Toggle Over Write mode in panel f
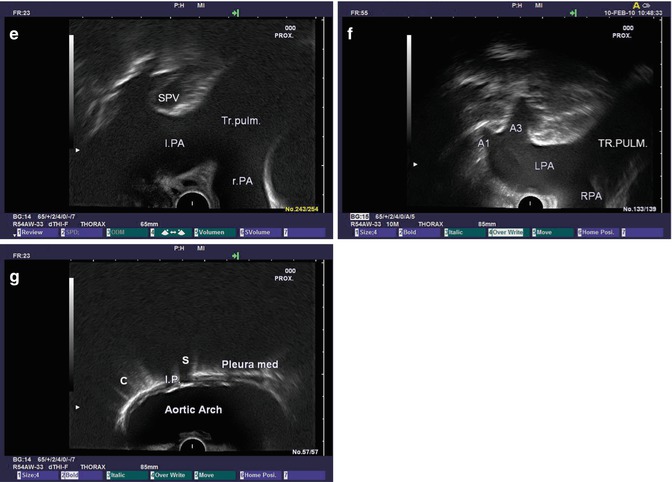Screen dimensions: 672x482 click(508, 232)
